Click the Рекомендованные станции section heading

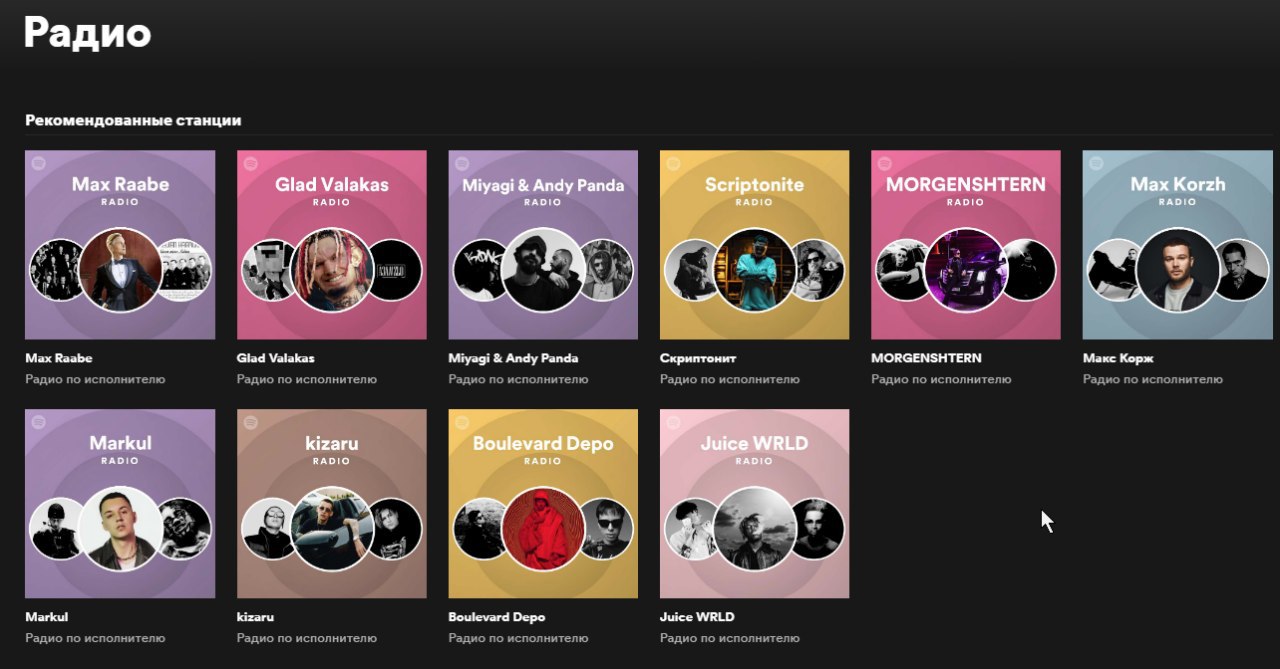click(133, 120)
